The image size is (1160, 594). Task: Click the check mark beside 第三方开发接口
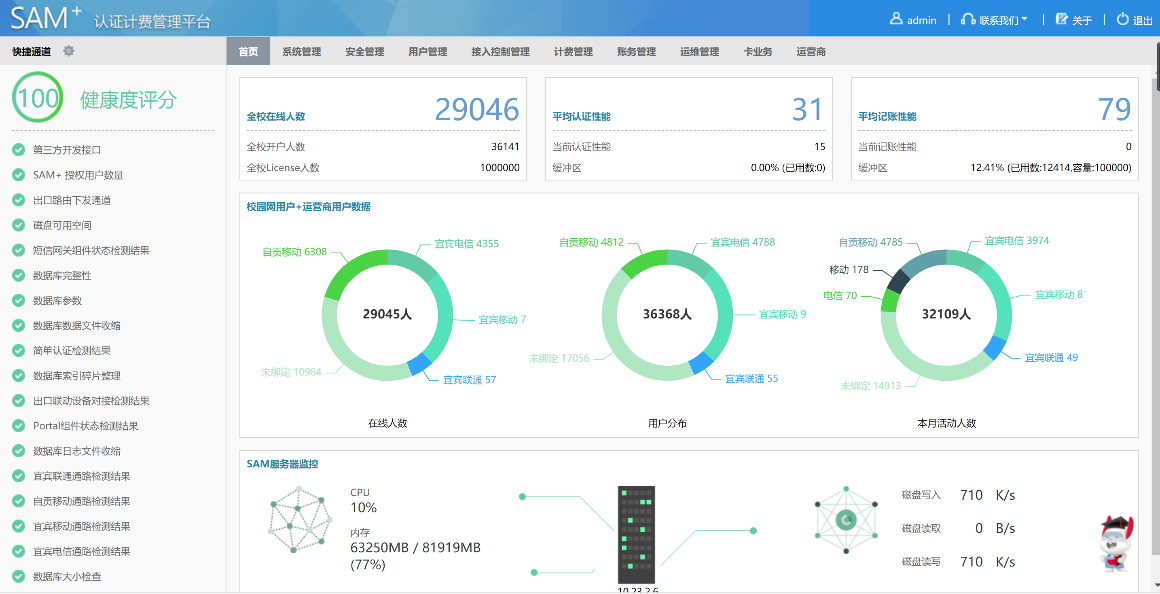(x=19, y=150)
